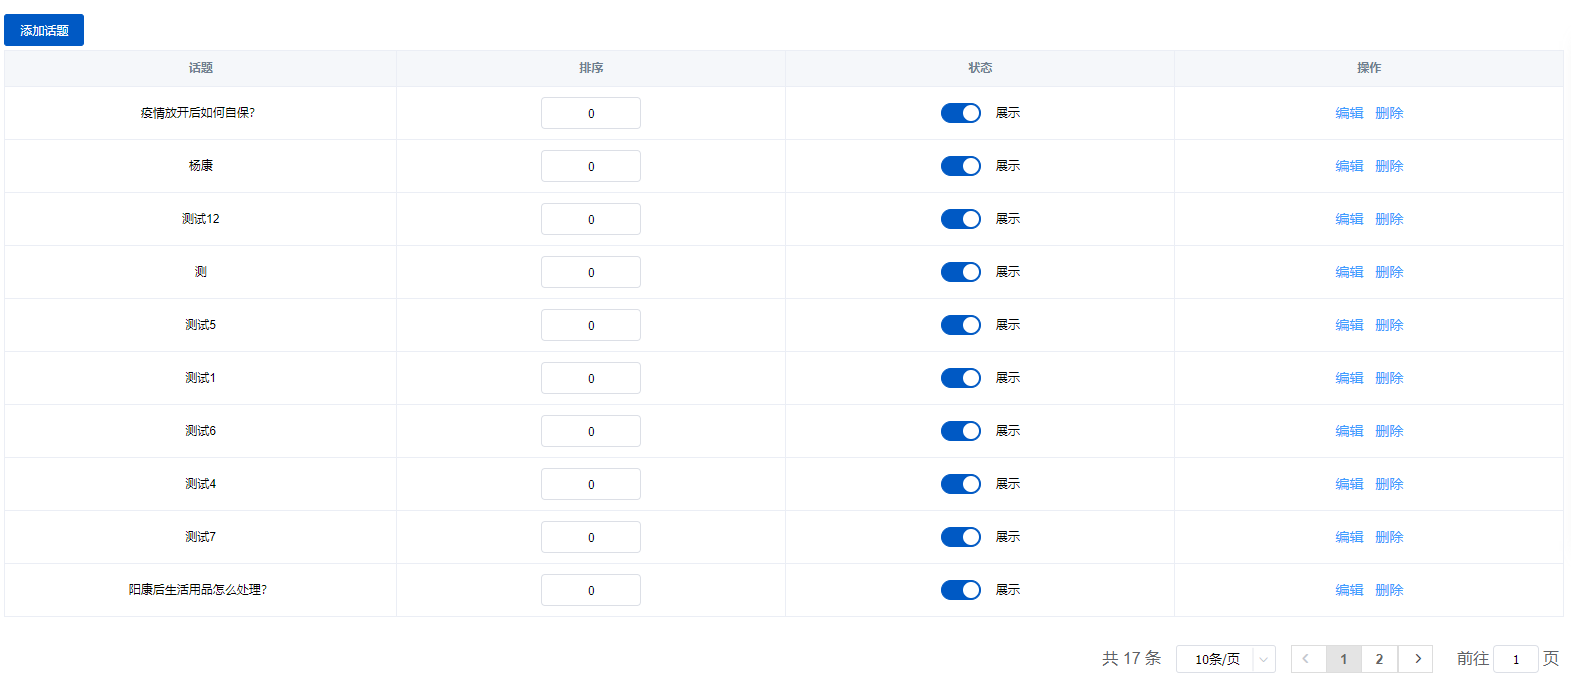Open the 10条/页 page size dropdown
The height and width of the screenshot is (682, 1571).
[1225, 659]
